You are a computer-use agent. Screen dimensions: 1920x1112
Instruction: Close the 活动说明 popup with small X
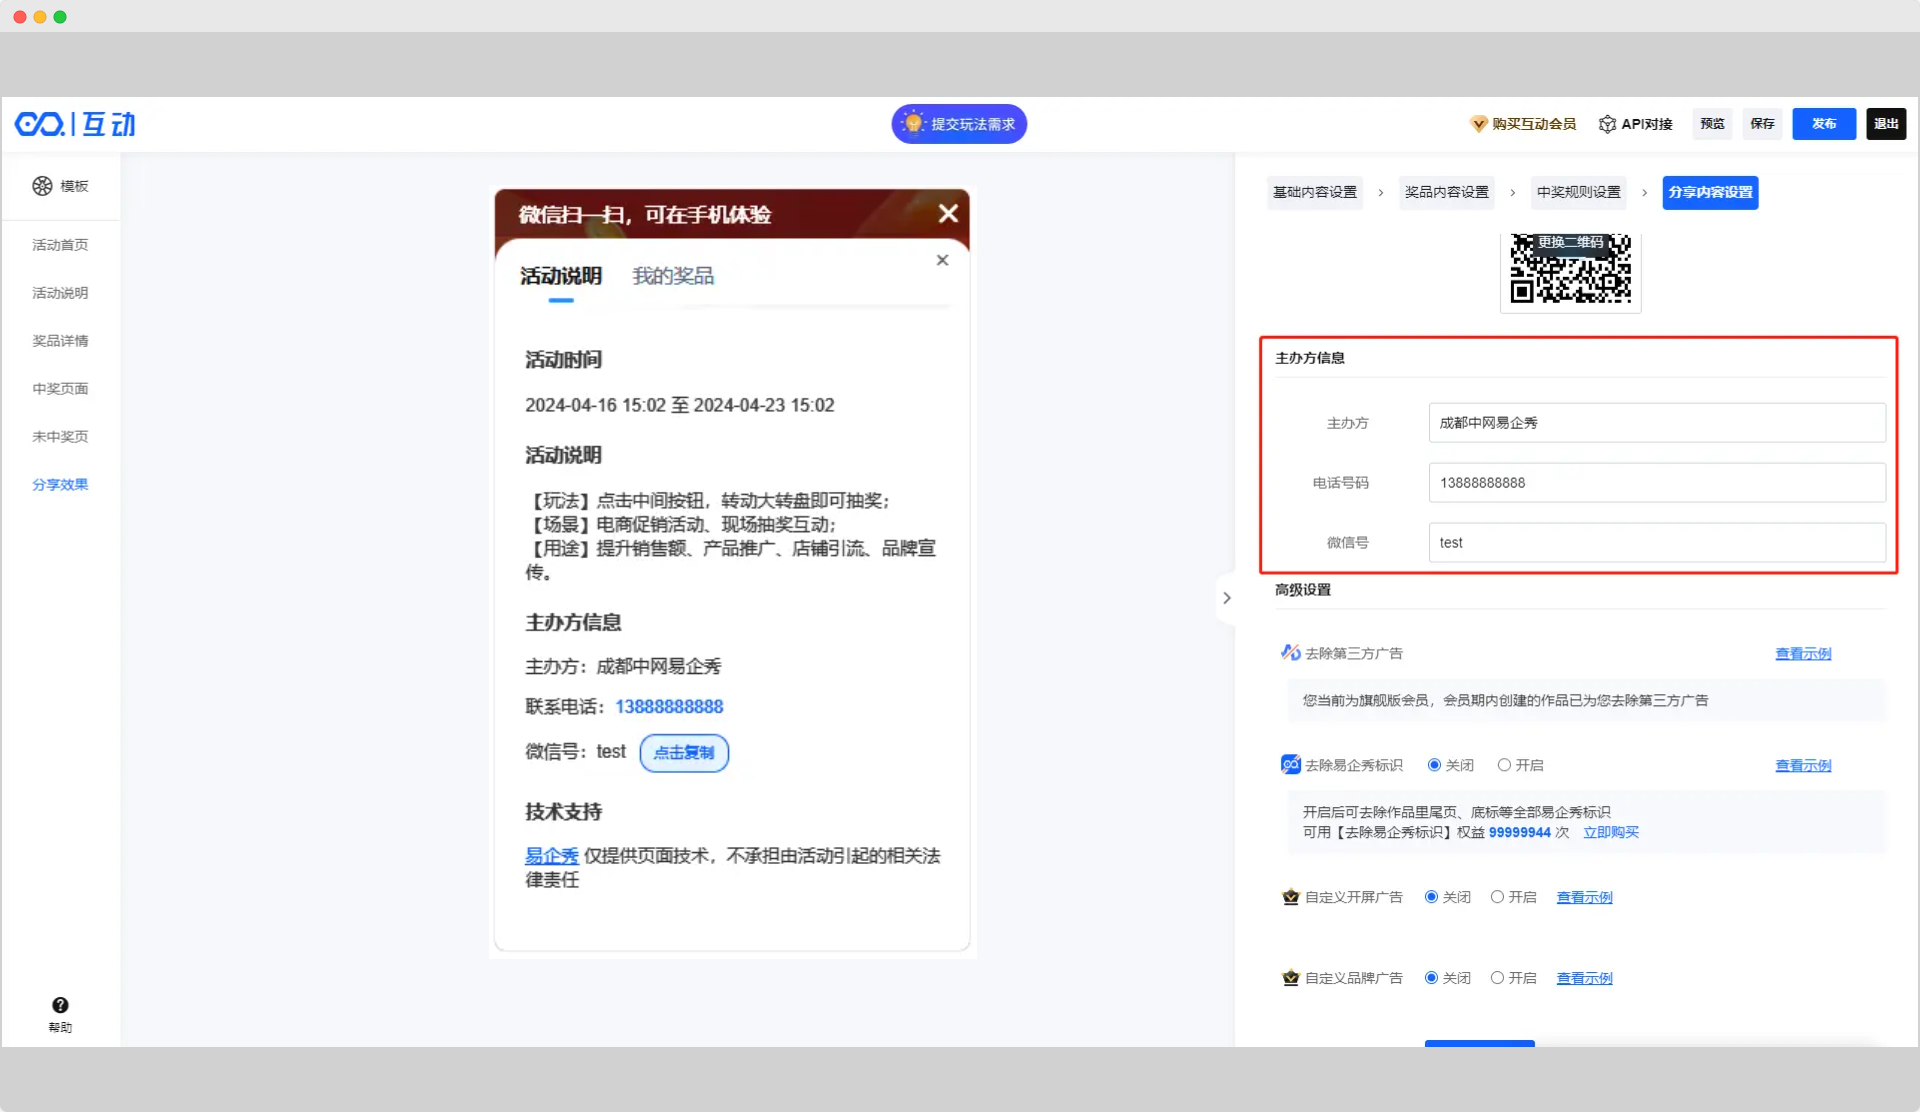coord(942,260)
